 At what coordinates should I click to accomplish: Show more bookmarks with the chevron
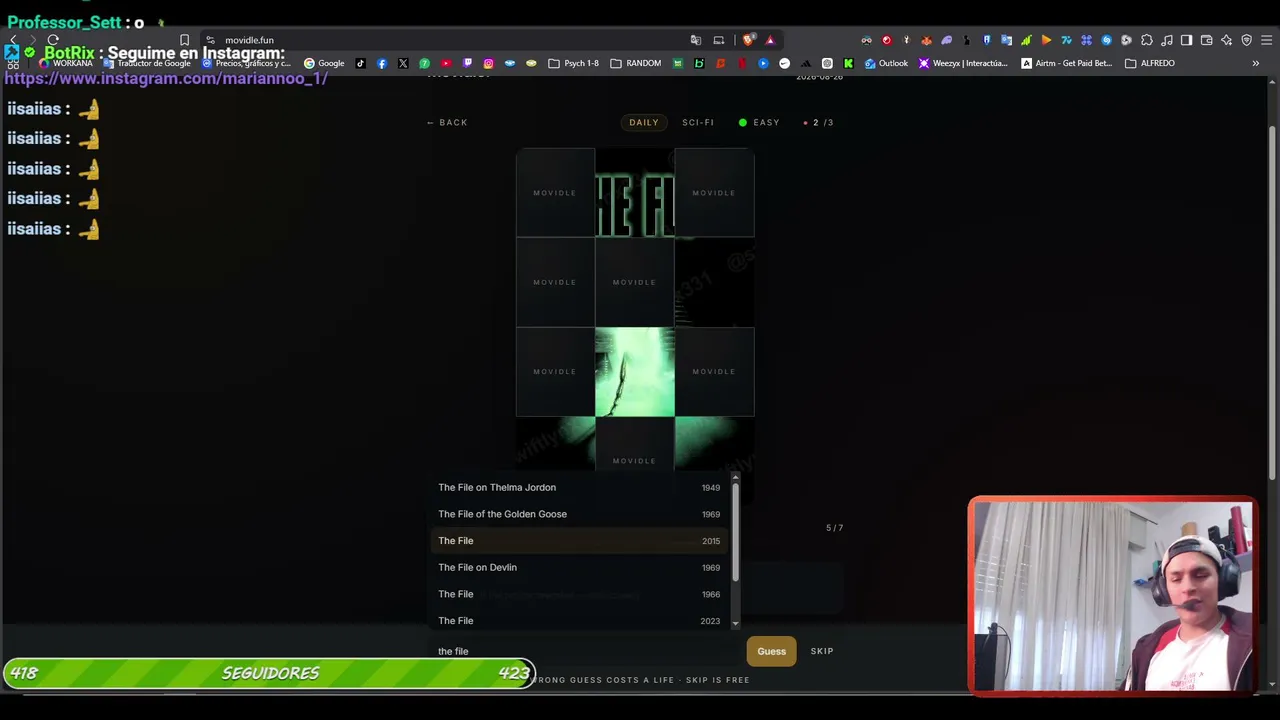point(1255,63)
